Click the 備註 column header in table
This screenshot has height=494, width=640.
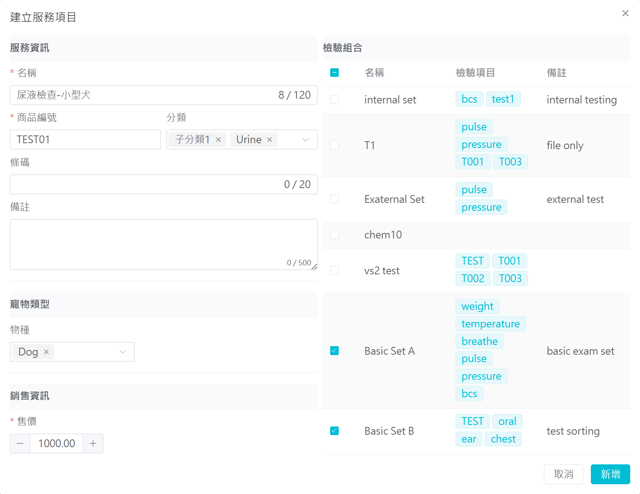point(556,73)
